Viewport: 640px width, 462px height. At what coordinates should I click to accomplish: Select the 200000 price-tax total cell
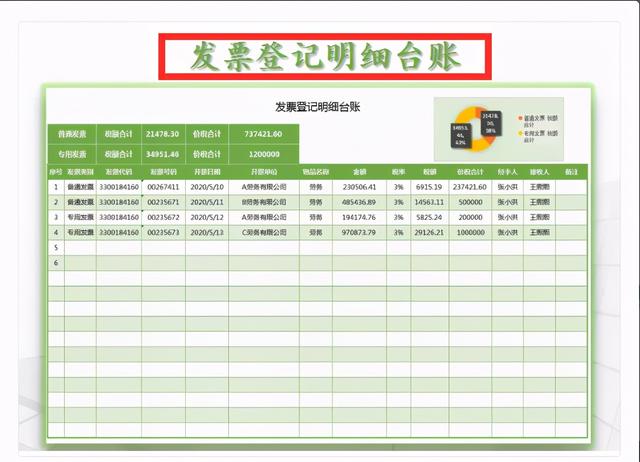tap(470, 218)
